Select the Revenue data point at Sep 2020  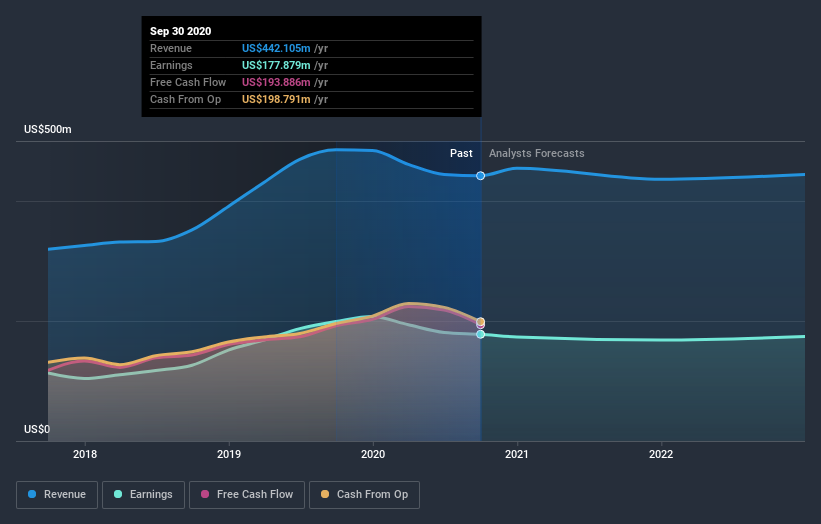point(481,176)
